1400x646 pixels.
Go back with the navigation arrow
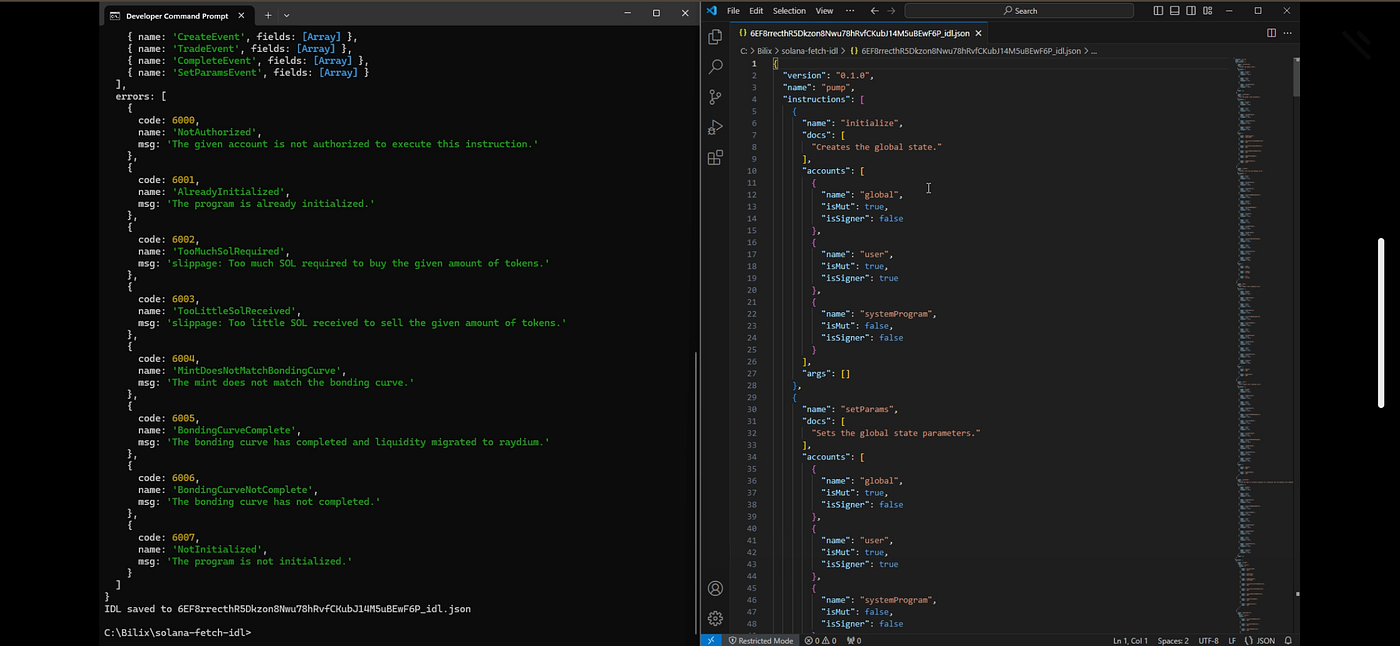coord(874,11)
